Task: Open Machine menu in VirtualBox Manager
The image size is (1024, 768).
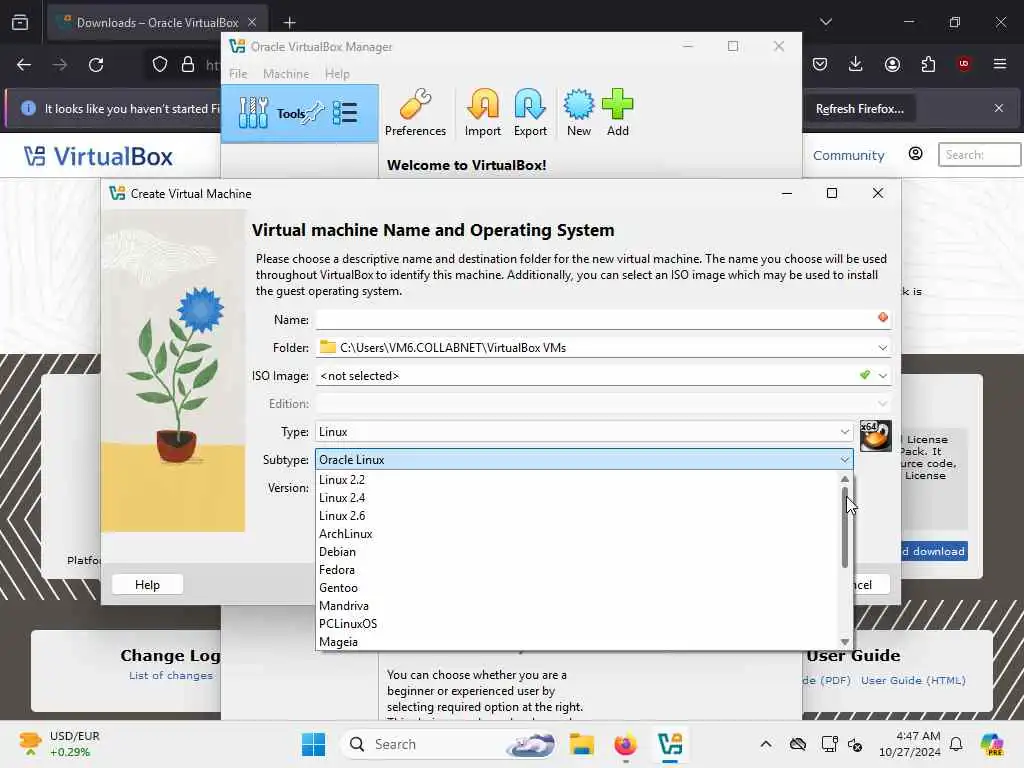Action: pyautogui.click(x=286, y=74)
